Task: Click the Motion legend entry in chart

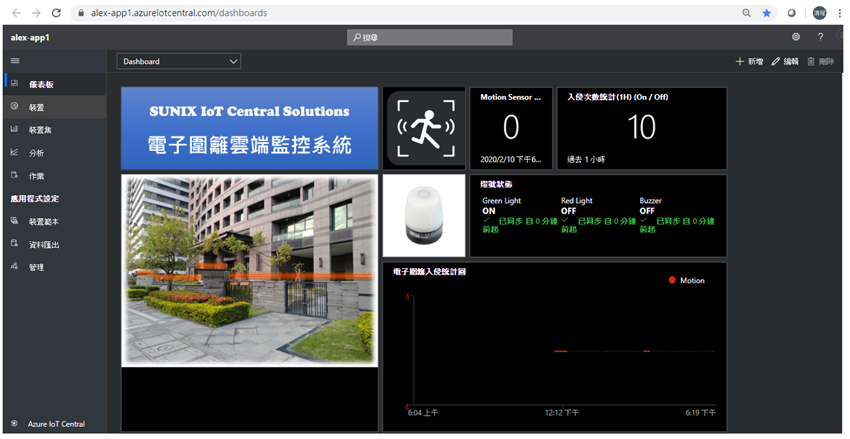Action: tap(686, 280)
